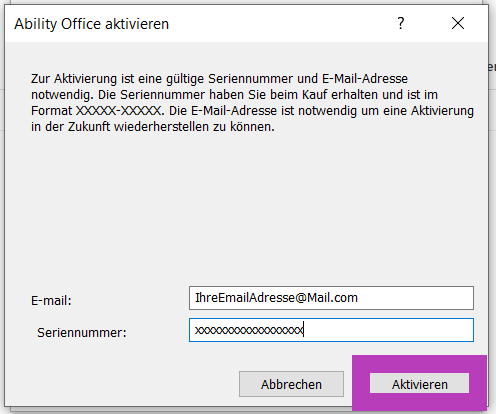Close the Ability Office aktivieren dialog

pos(458,23)
